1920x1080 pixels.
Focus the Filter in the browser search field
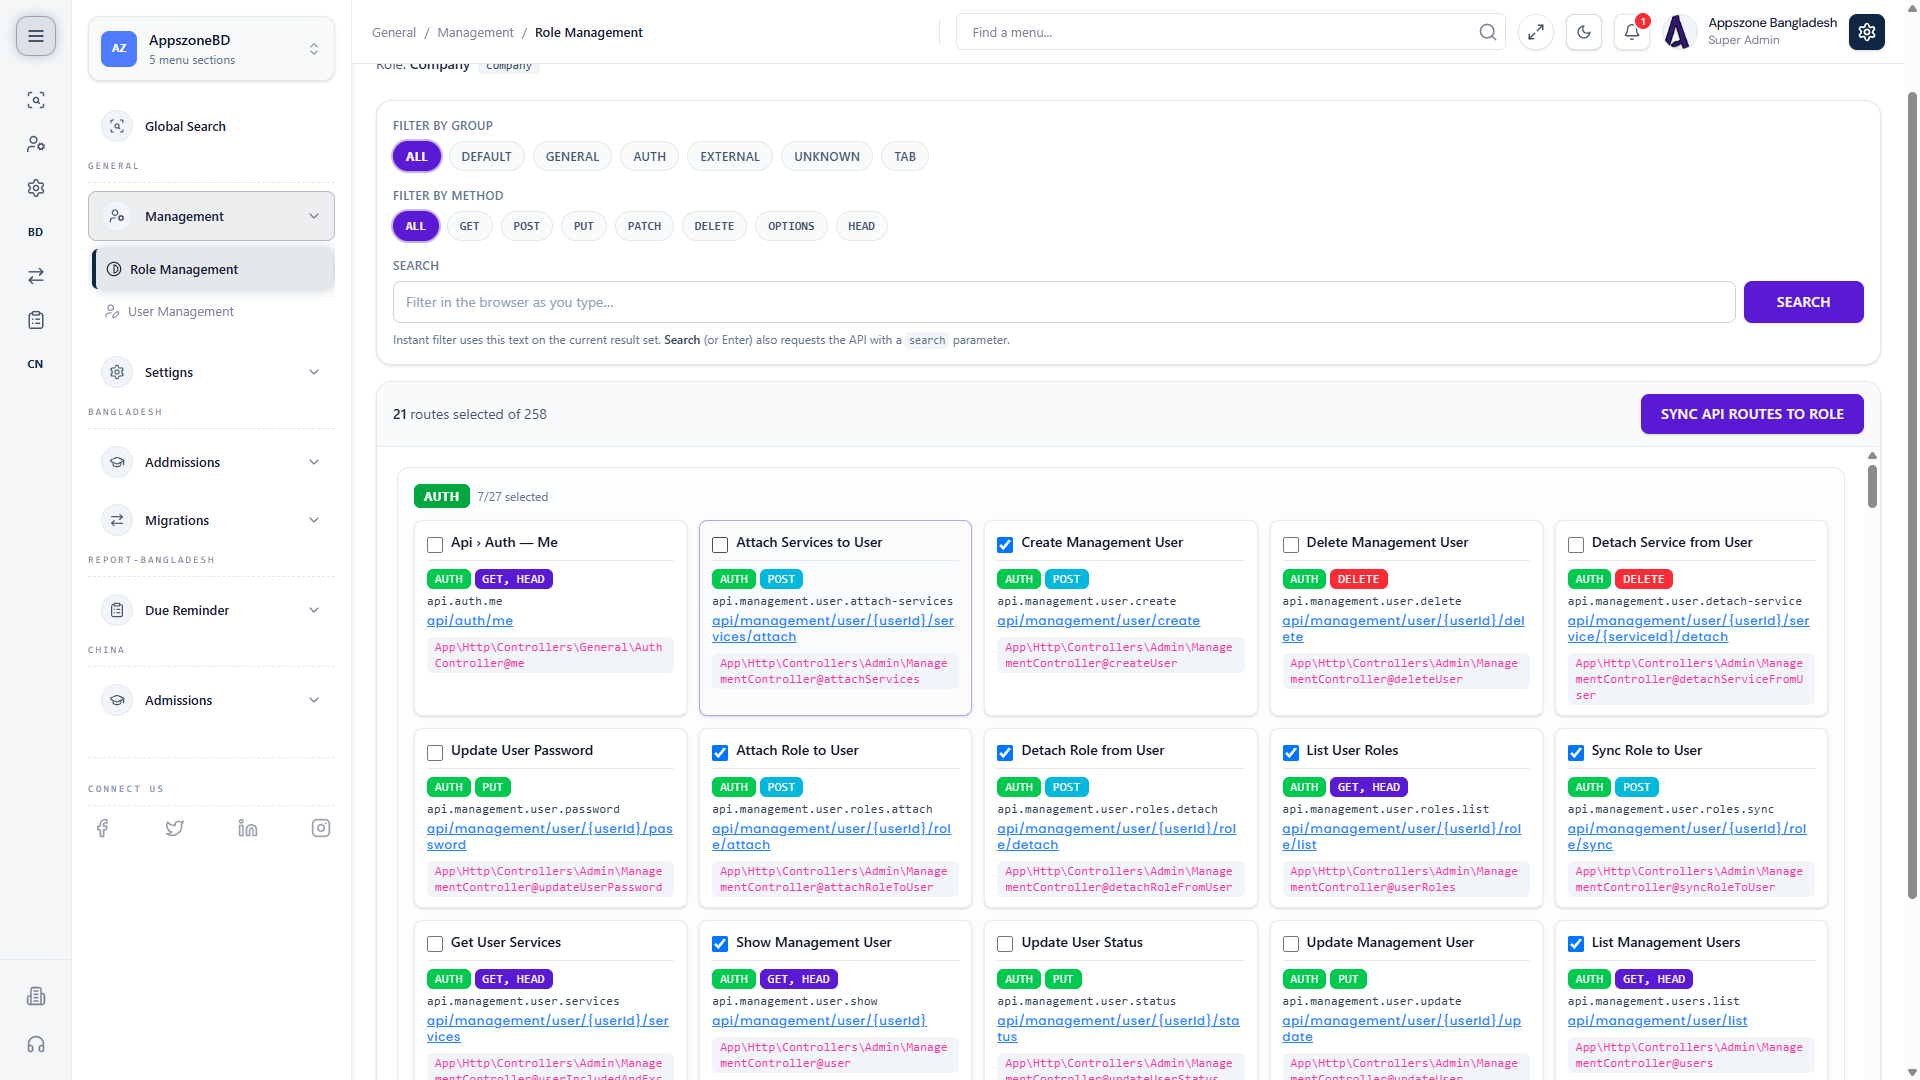click(1064, 302)
